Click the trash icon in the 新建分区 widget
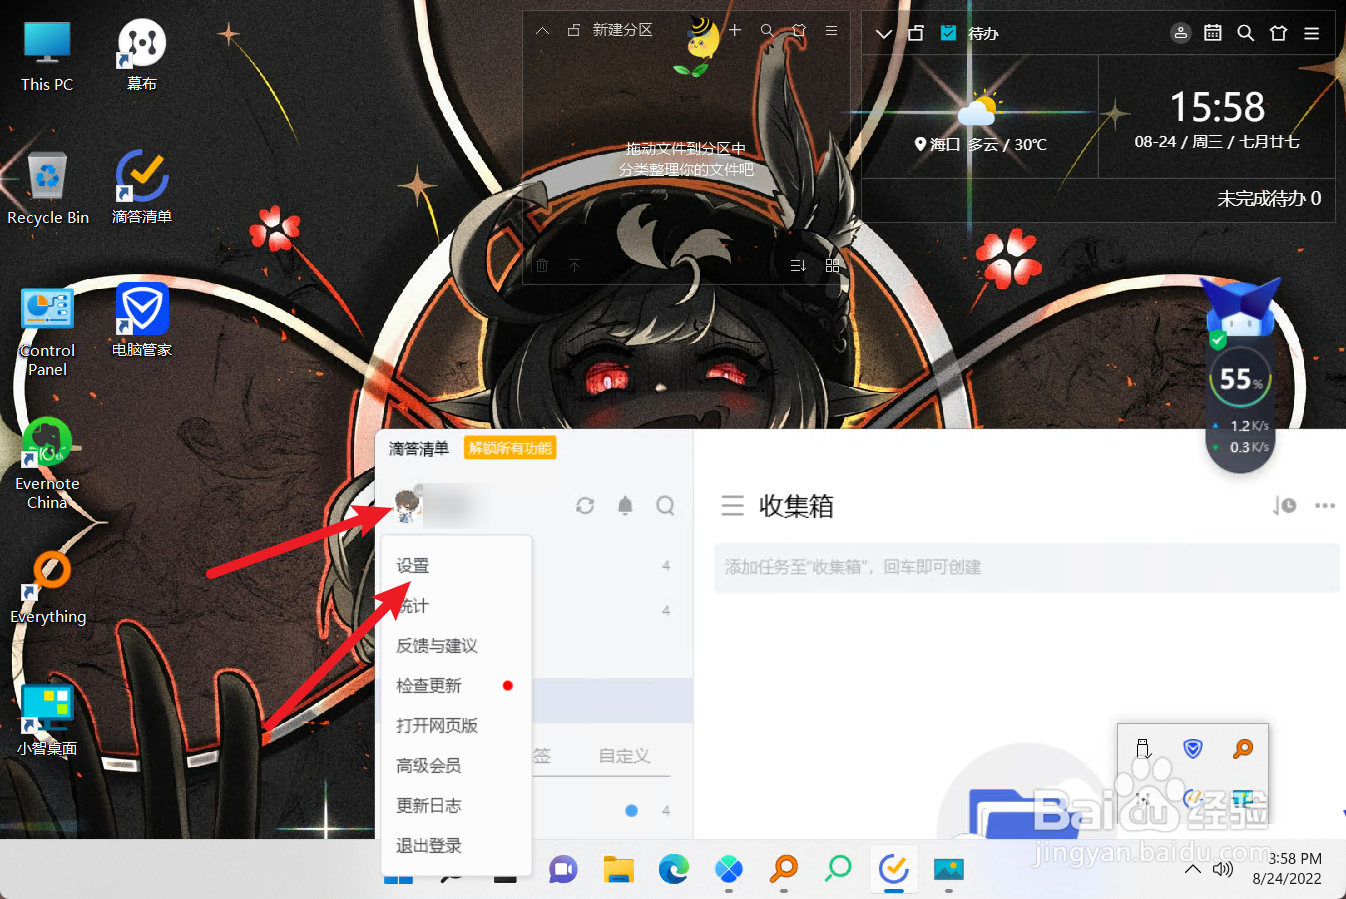Viewport: 1346px width, 899px height. 542,266
